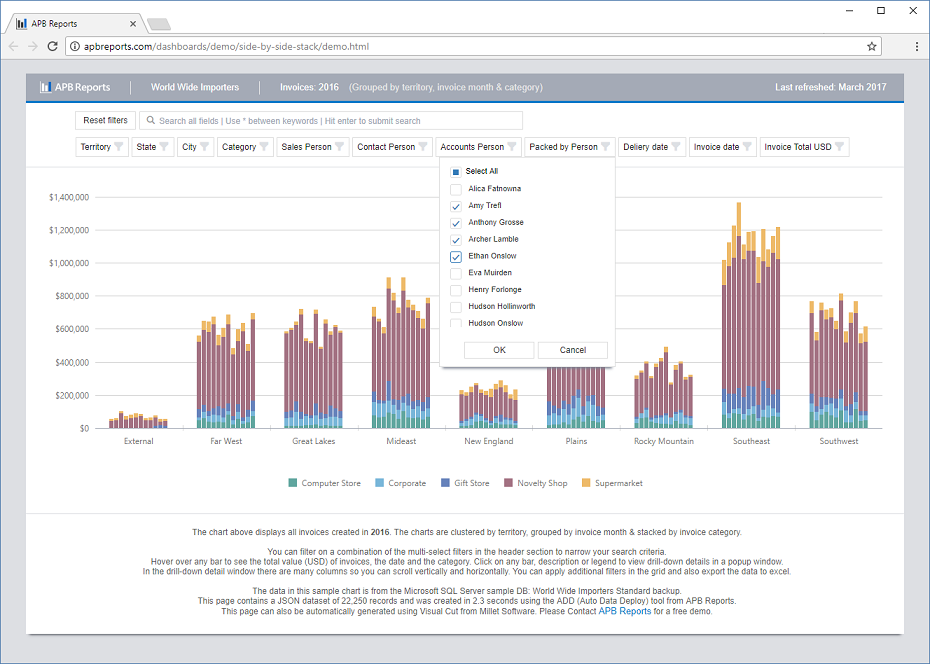Viewport: 930px width, 664px height.
Task: Bookmark the page with the star icon
Action: (x=871, y=46)
